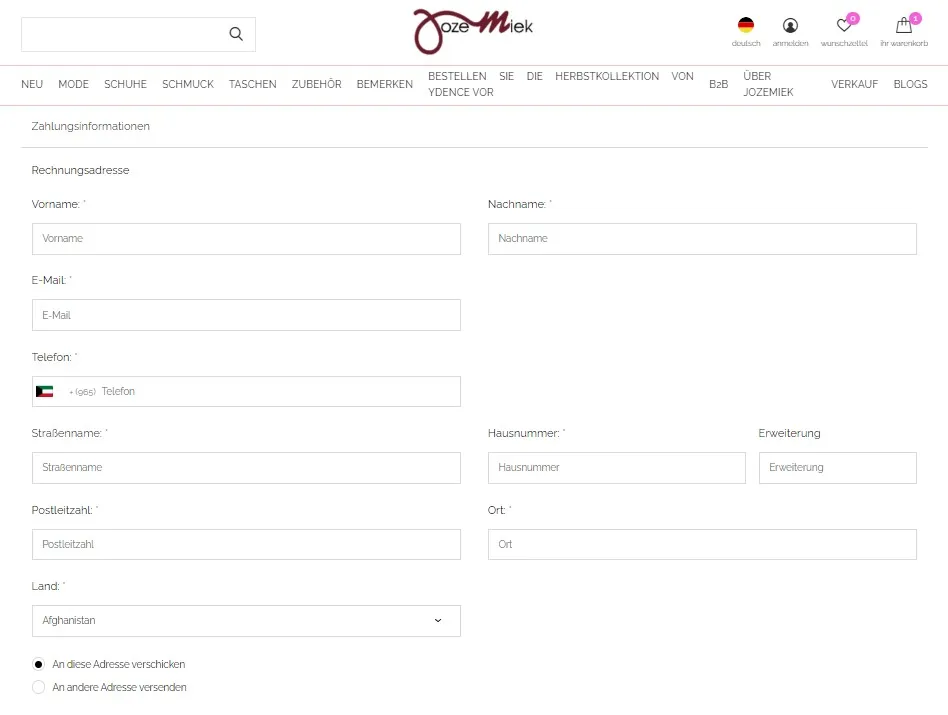
Task: Open the ÜBER JOZEMIEK menu item
Action: 768,84
